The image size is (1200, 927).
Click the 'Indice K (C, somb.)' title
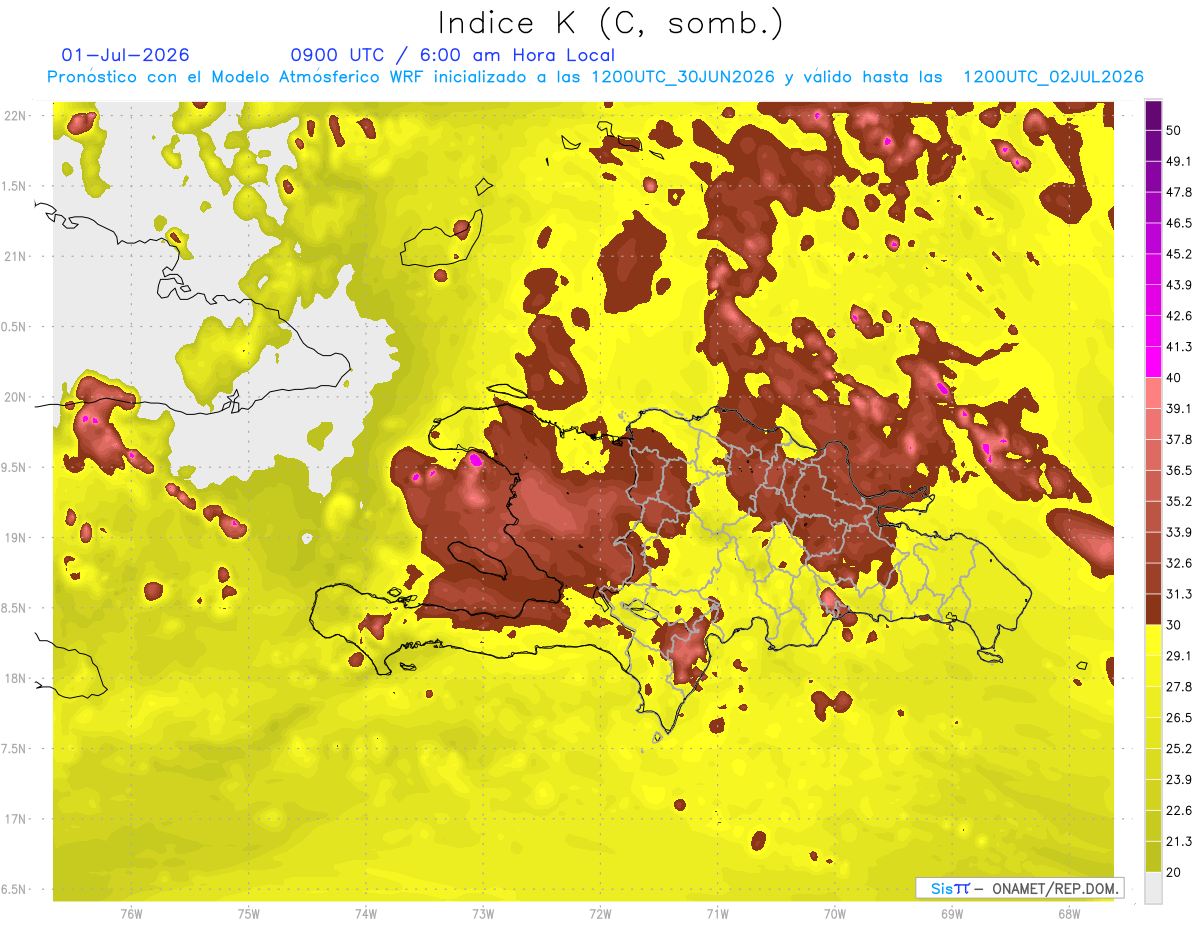610,23
